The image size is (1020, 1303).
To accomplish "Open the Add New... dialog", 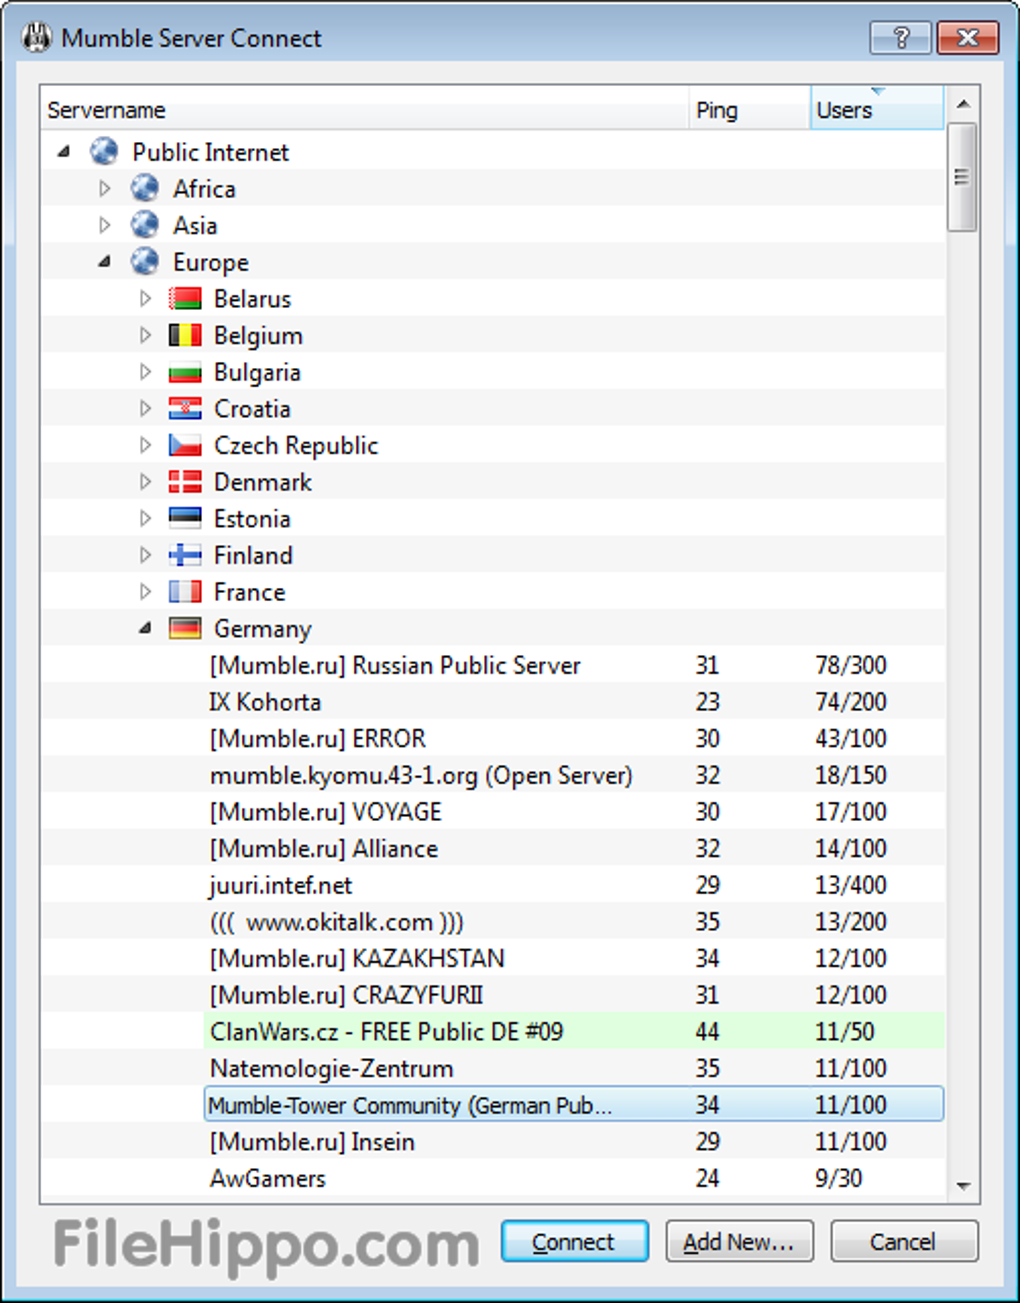I will click(739, 1242).
